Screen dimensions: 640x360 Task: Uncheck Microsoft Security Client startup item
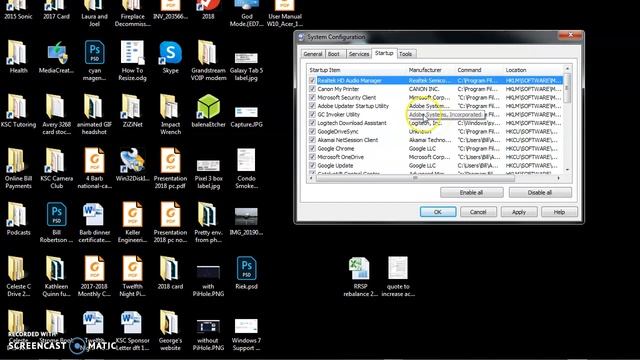(312, 98)
